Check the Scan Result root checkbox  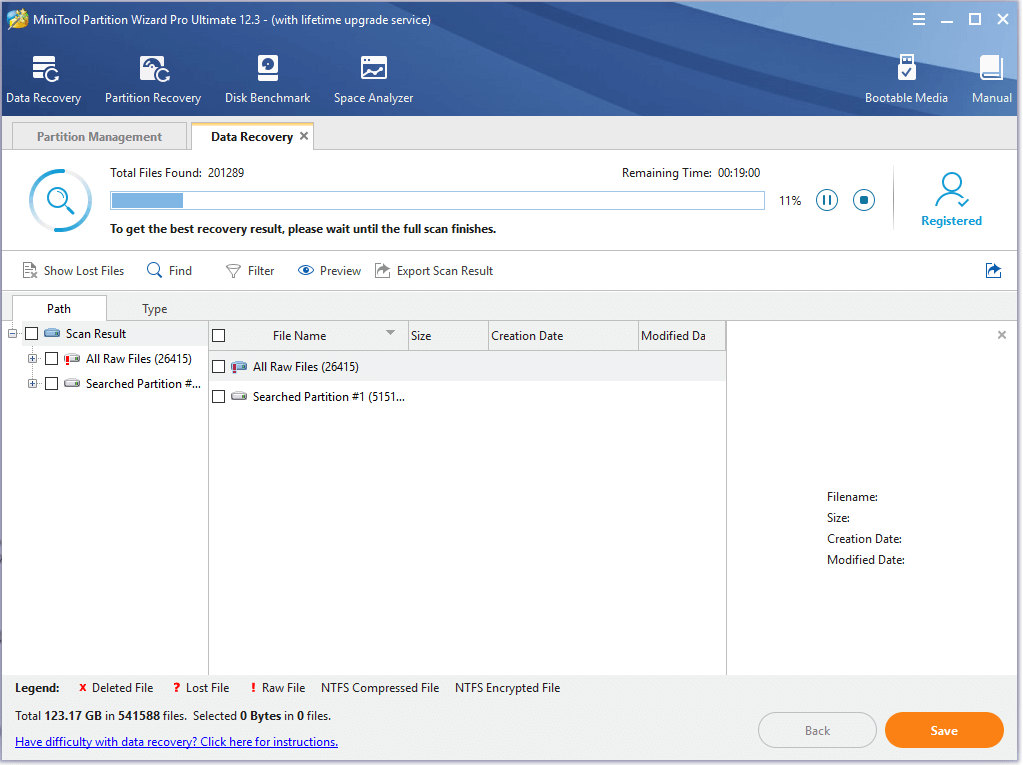32,334
